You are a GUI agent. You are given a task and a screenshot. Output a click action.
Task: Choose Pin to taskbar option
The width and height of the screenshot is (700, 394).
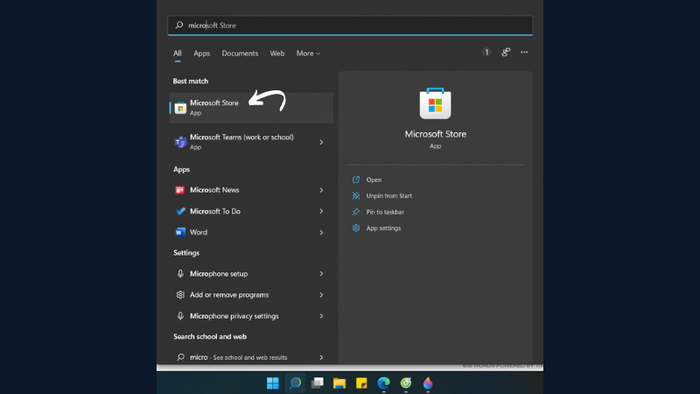[x=385, y=212]
